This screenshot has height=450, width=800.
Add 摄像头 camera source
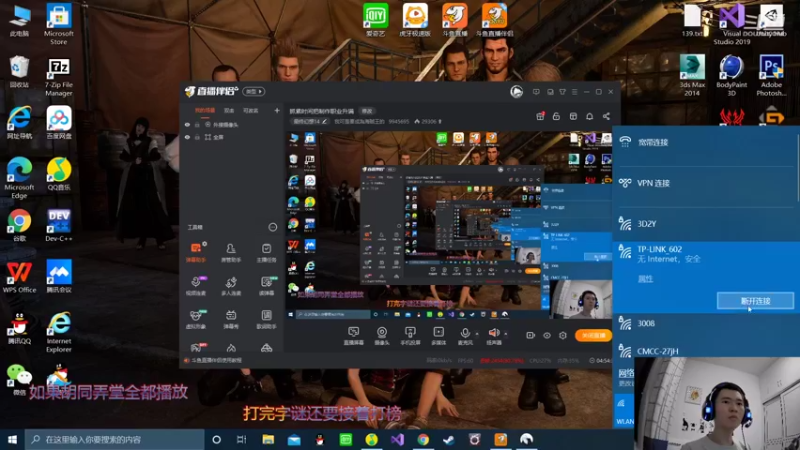click(x=382, y=336)
